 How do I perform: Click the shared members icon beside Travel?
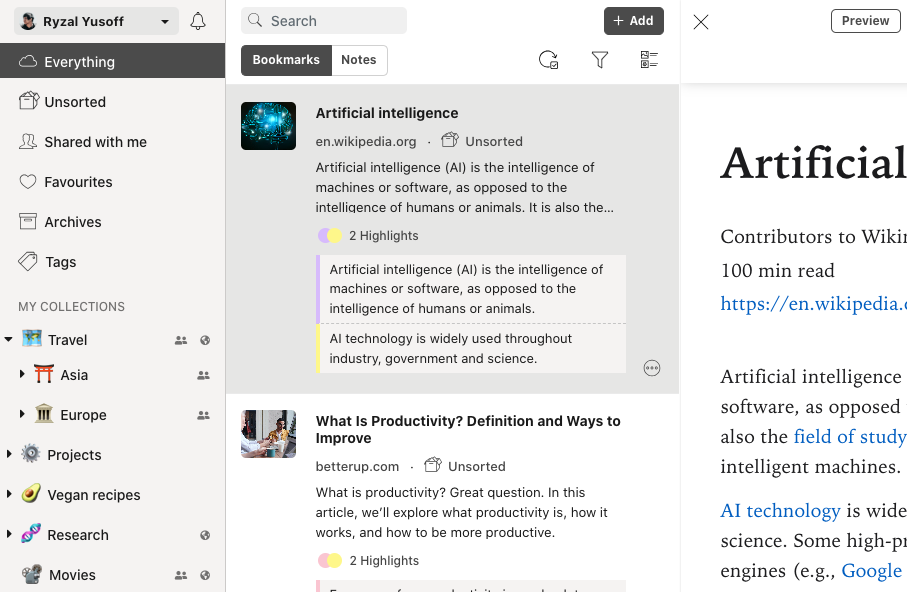pyautogui.click(x=181, y=340)
